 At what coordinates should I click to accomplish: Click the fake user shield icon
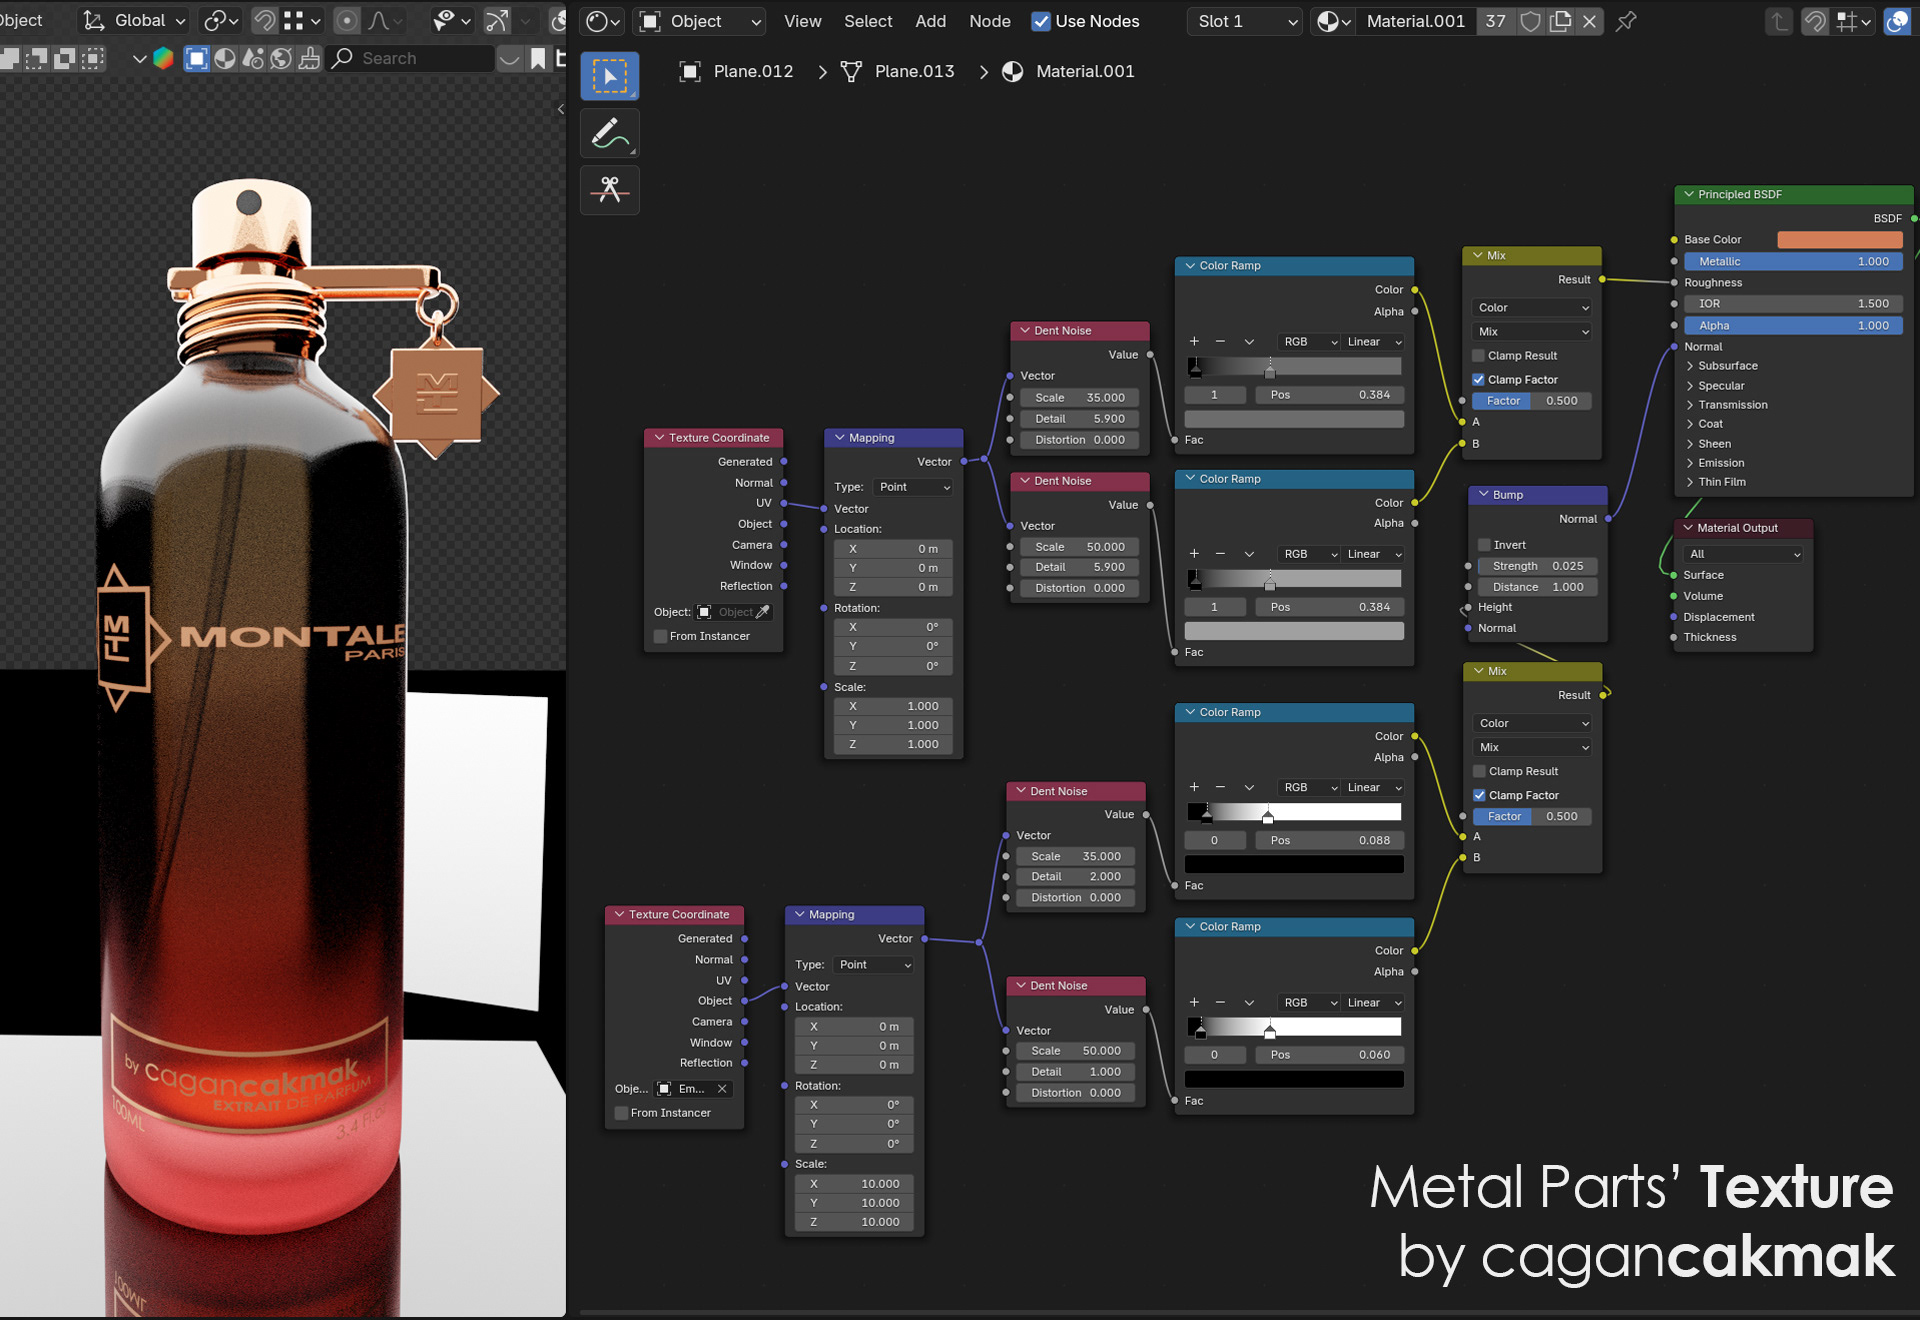tap(1530, 21)
